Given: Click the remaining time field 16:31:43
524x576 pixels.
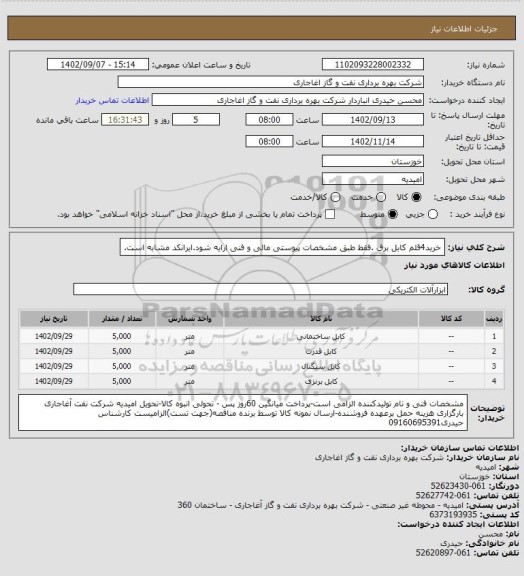Looking at the screenshot, I should coord(125,120).
